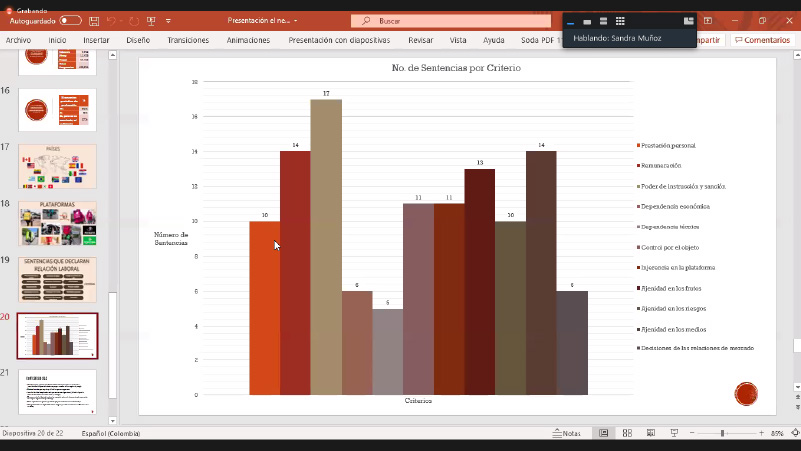Select slide 18 PLATAFORMAS thumbnail
The width and height of the screenshot is (801, 451).
[57, 223]
